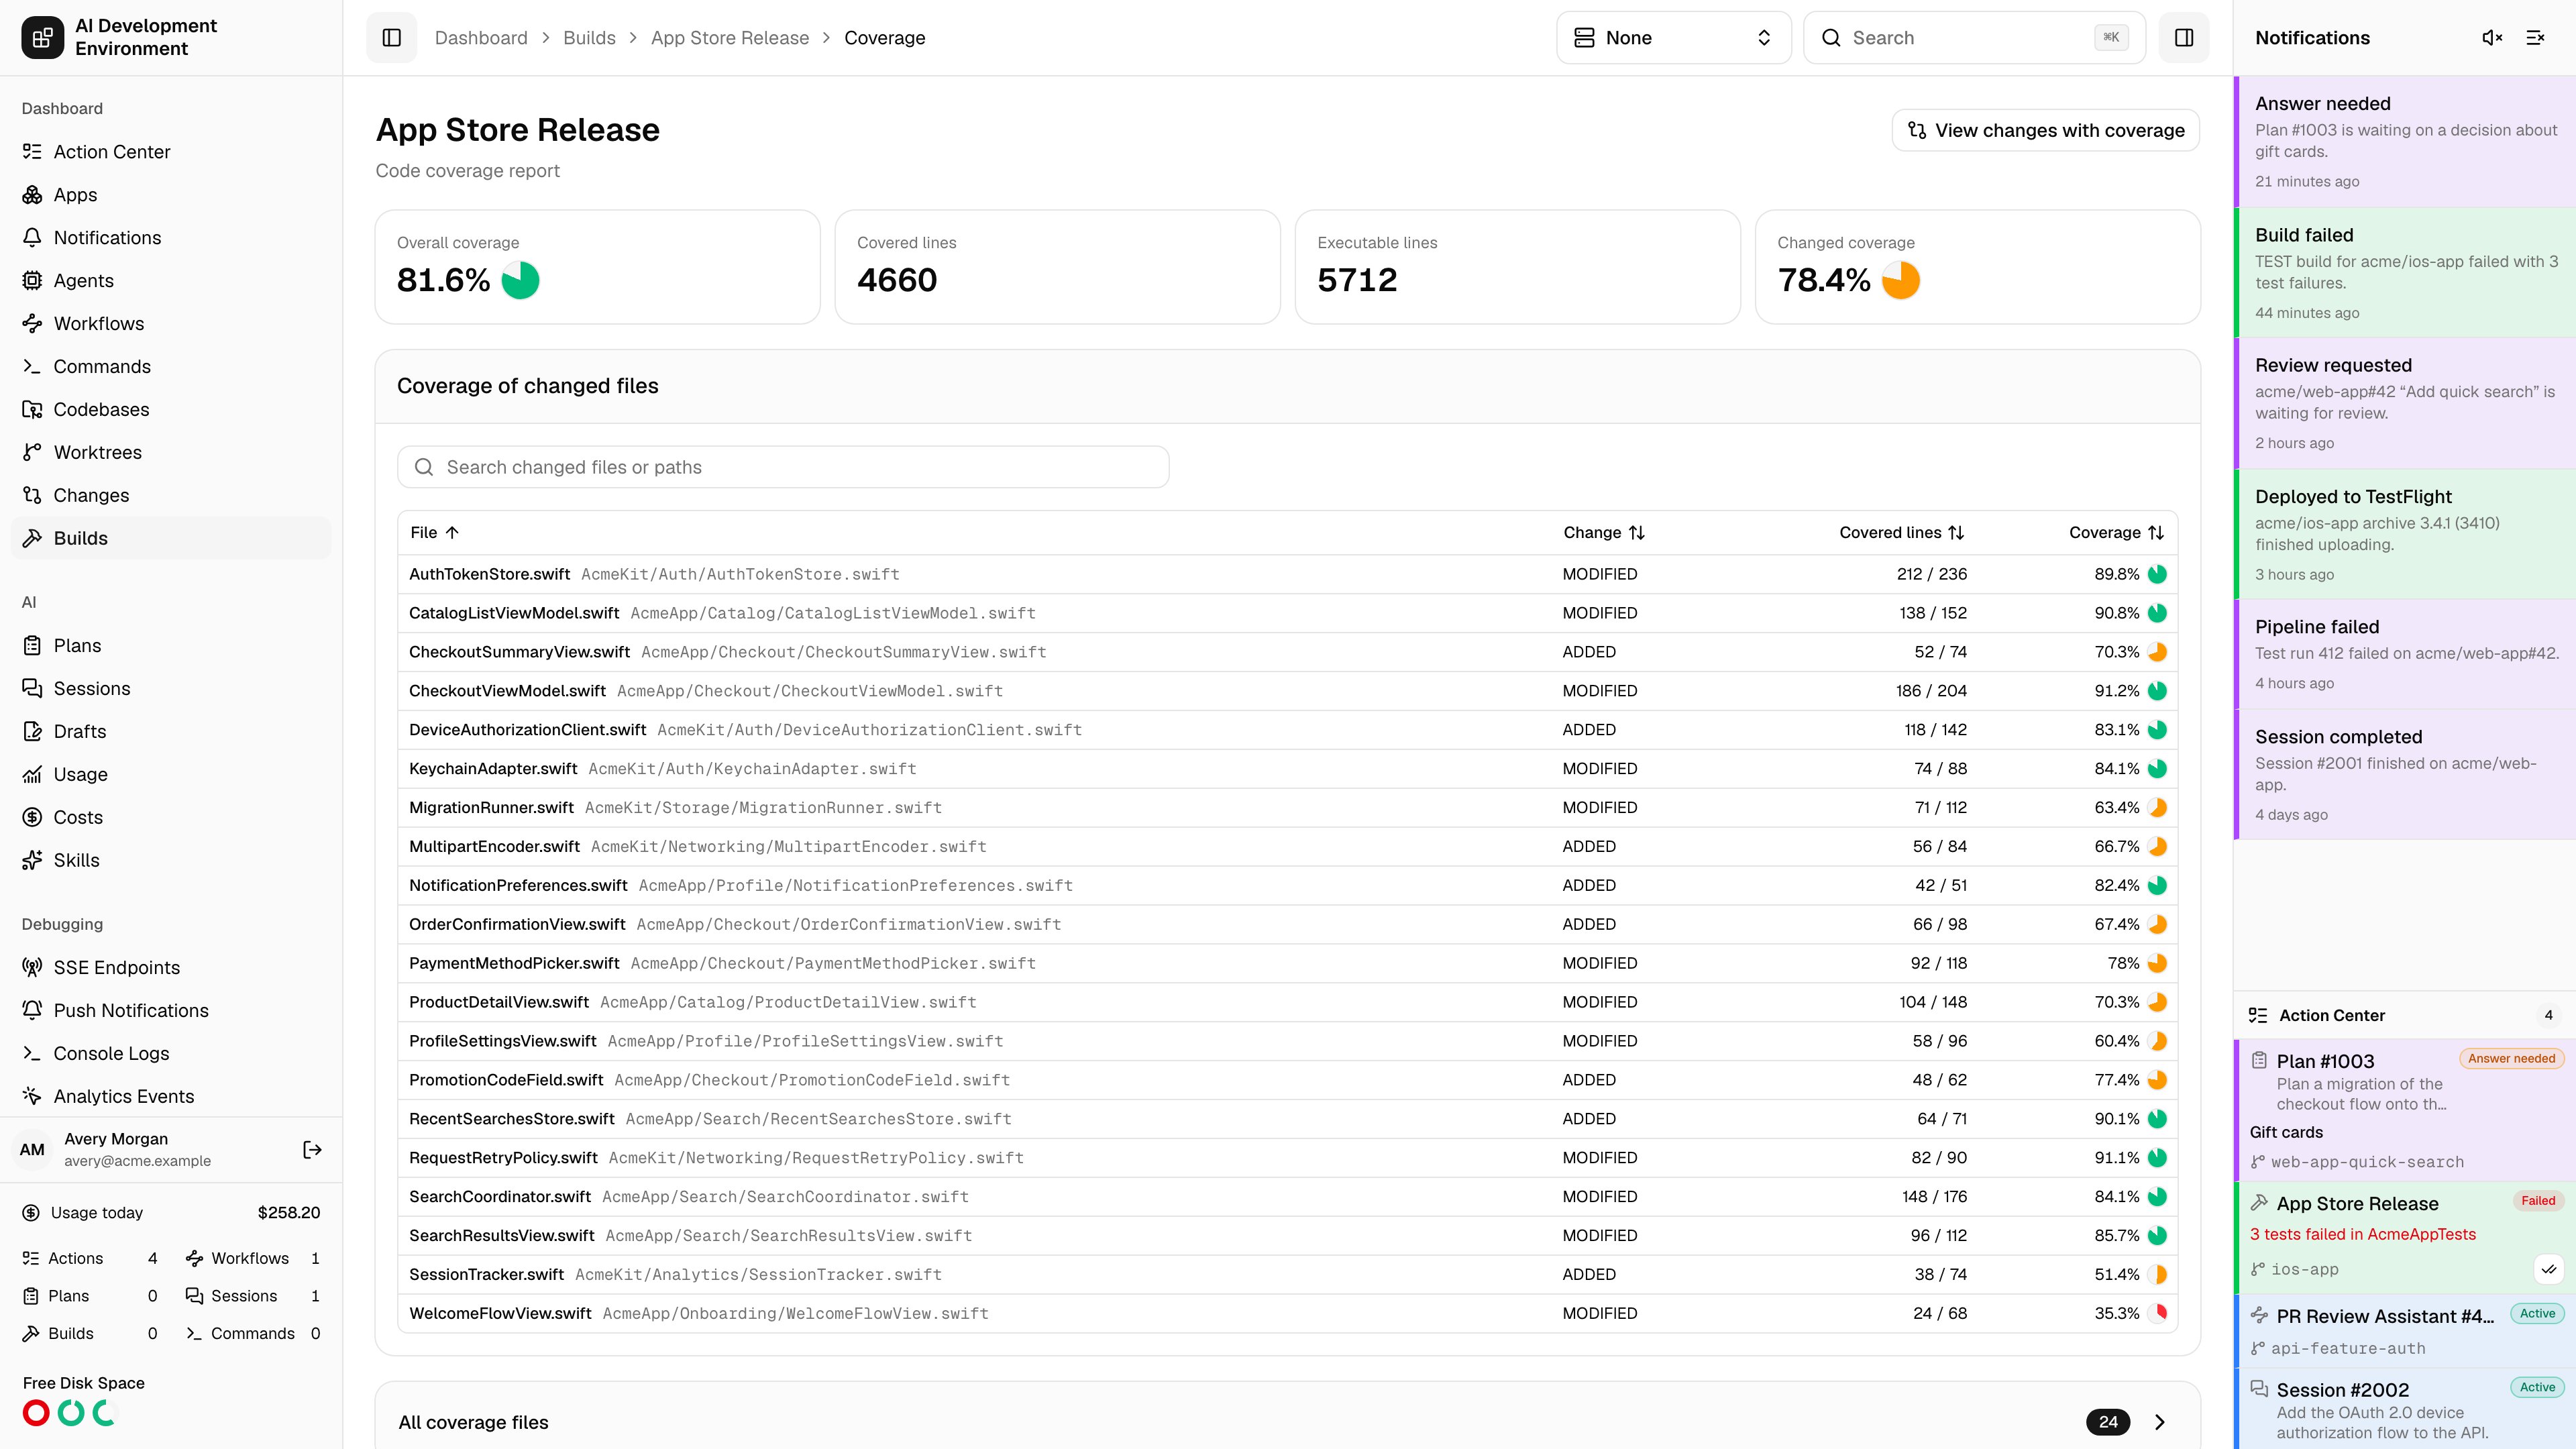
Task: Click the Overall coverage pie indicator
Action: [x=520, y=280]
